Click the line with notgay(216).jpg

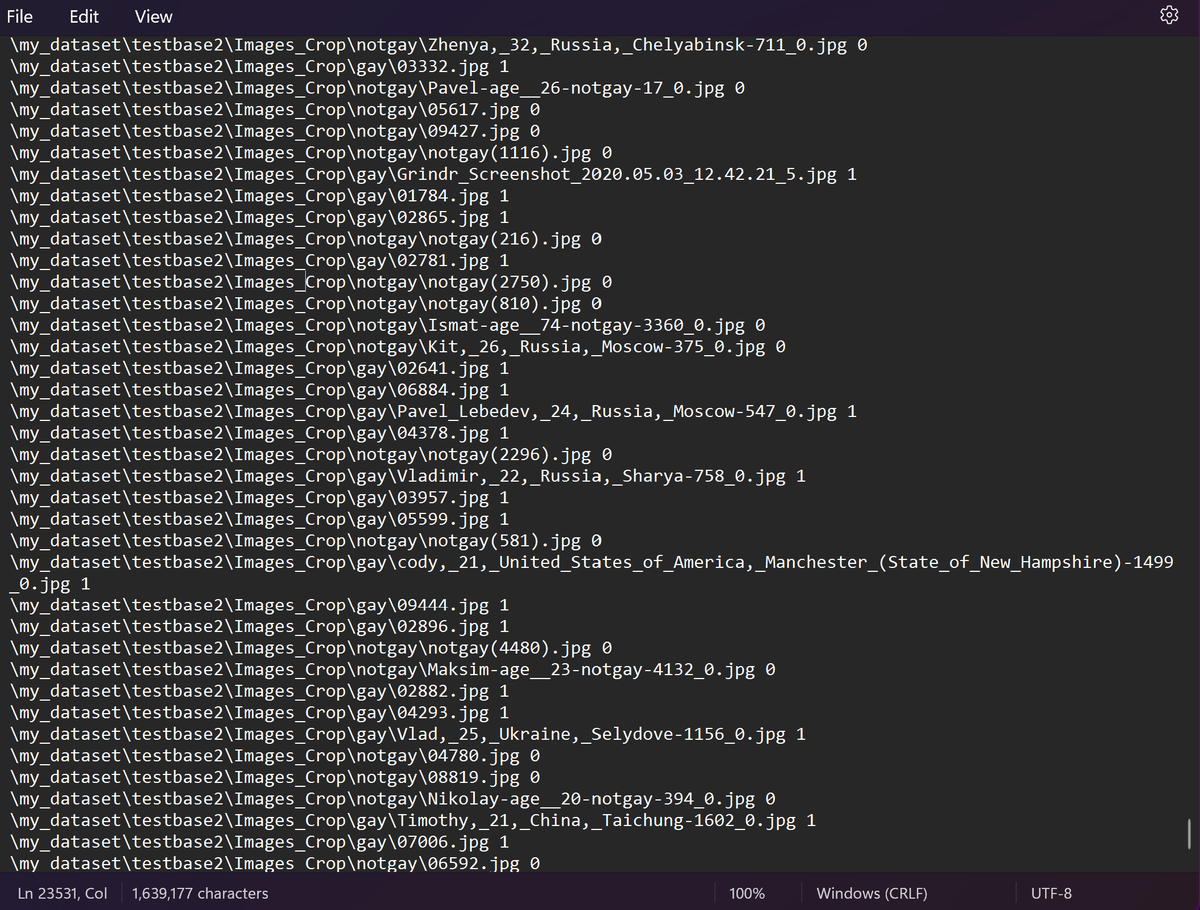(x=306, y=239)
